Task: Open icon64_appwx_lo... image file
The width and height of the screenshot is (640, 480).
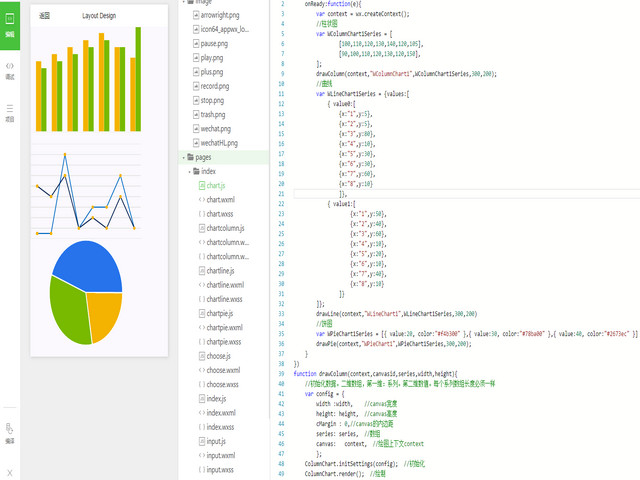Action: tap(221, 29)
